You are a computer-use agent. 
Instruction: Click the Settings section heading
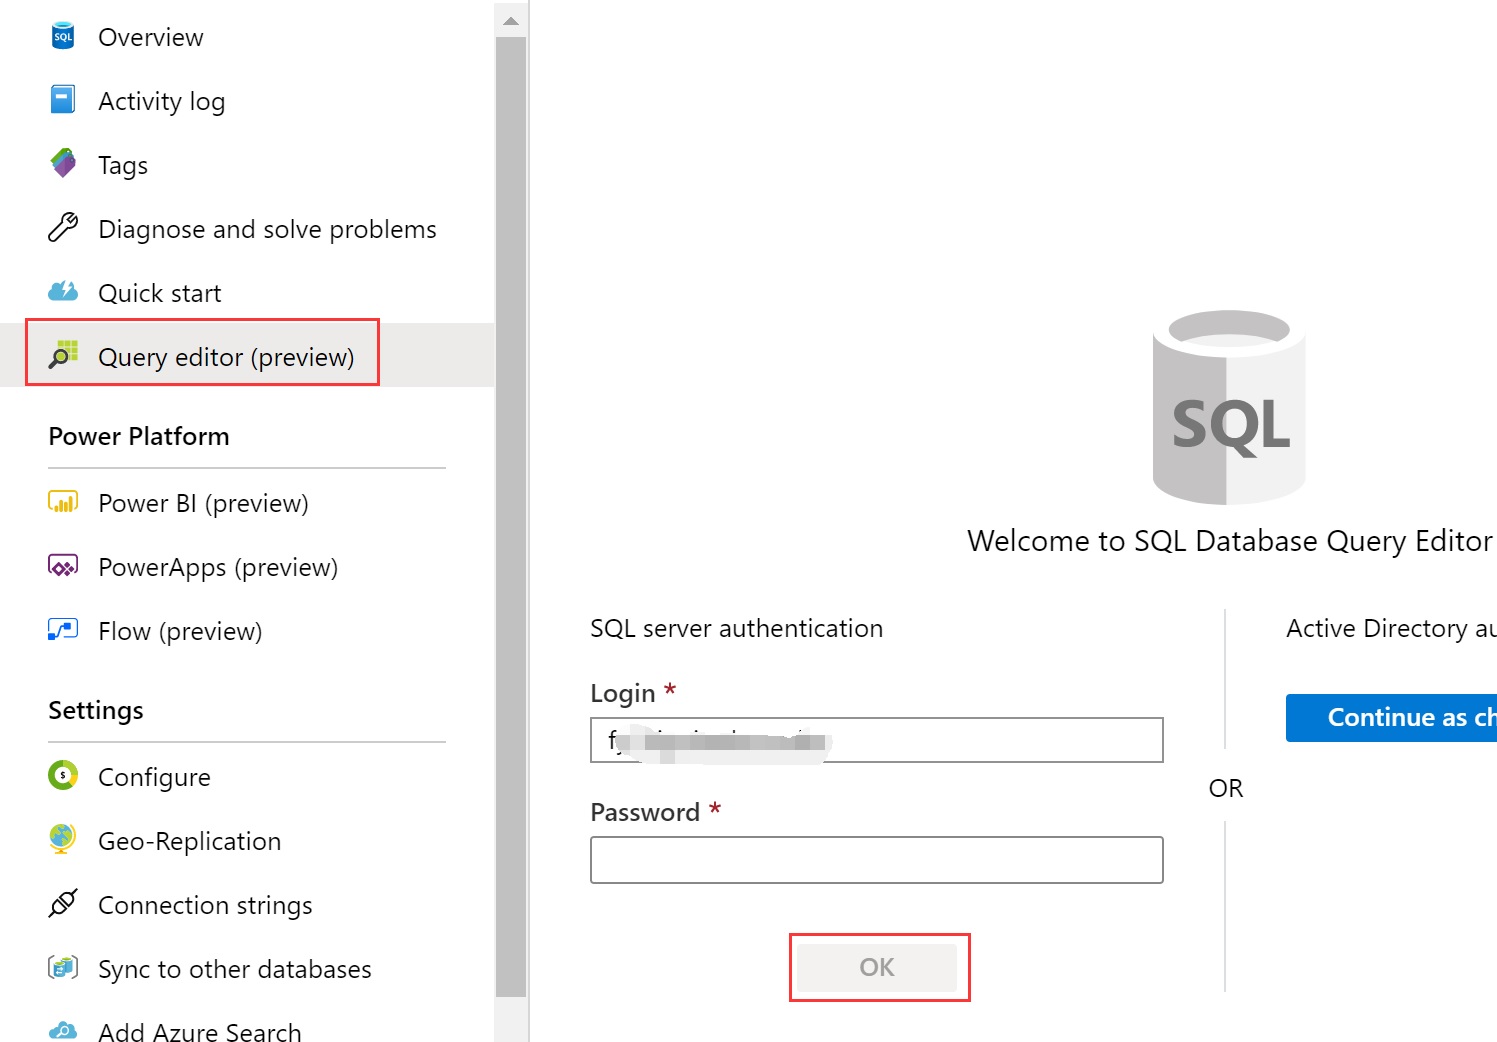pos(96,710)
